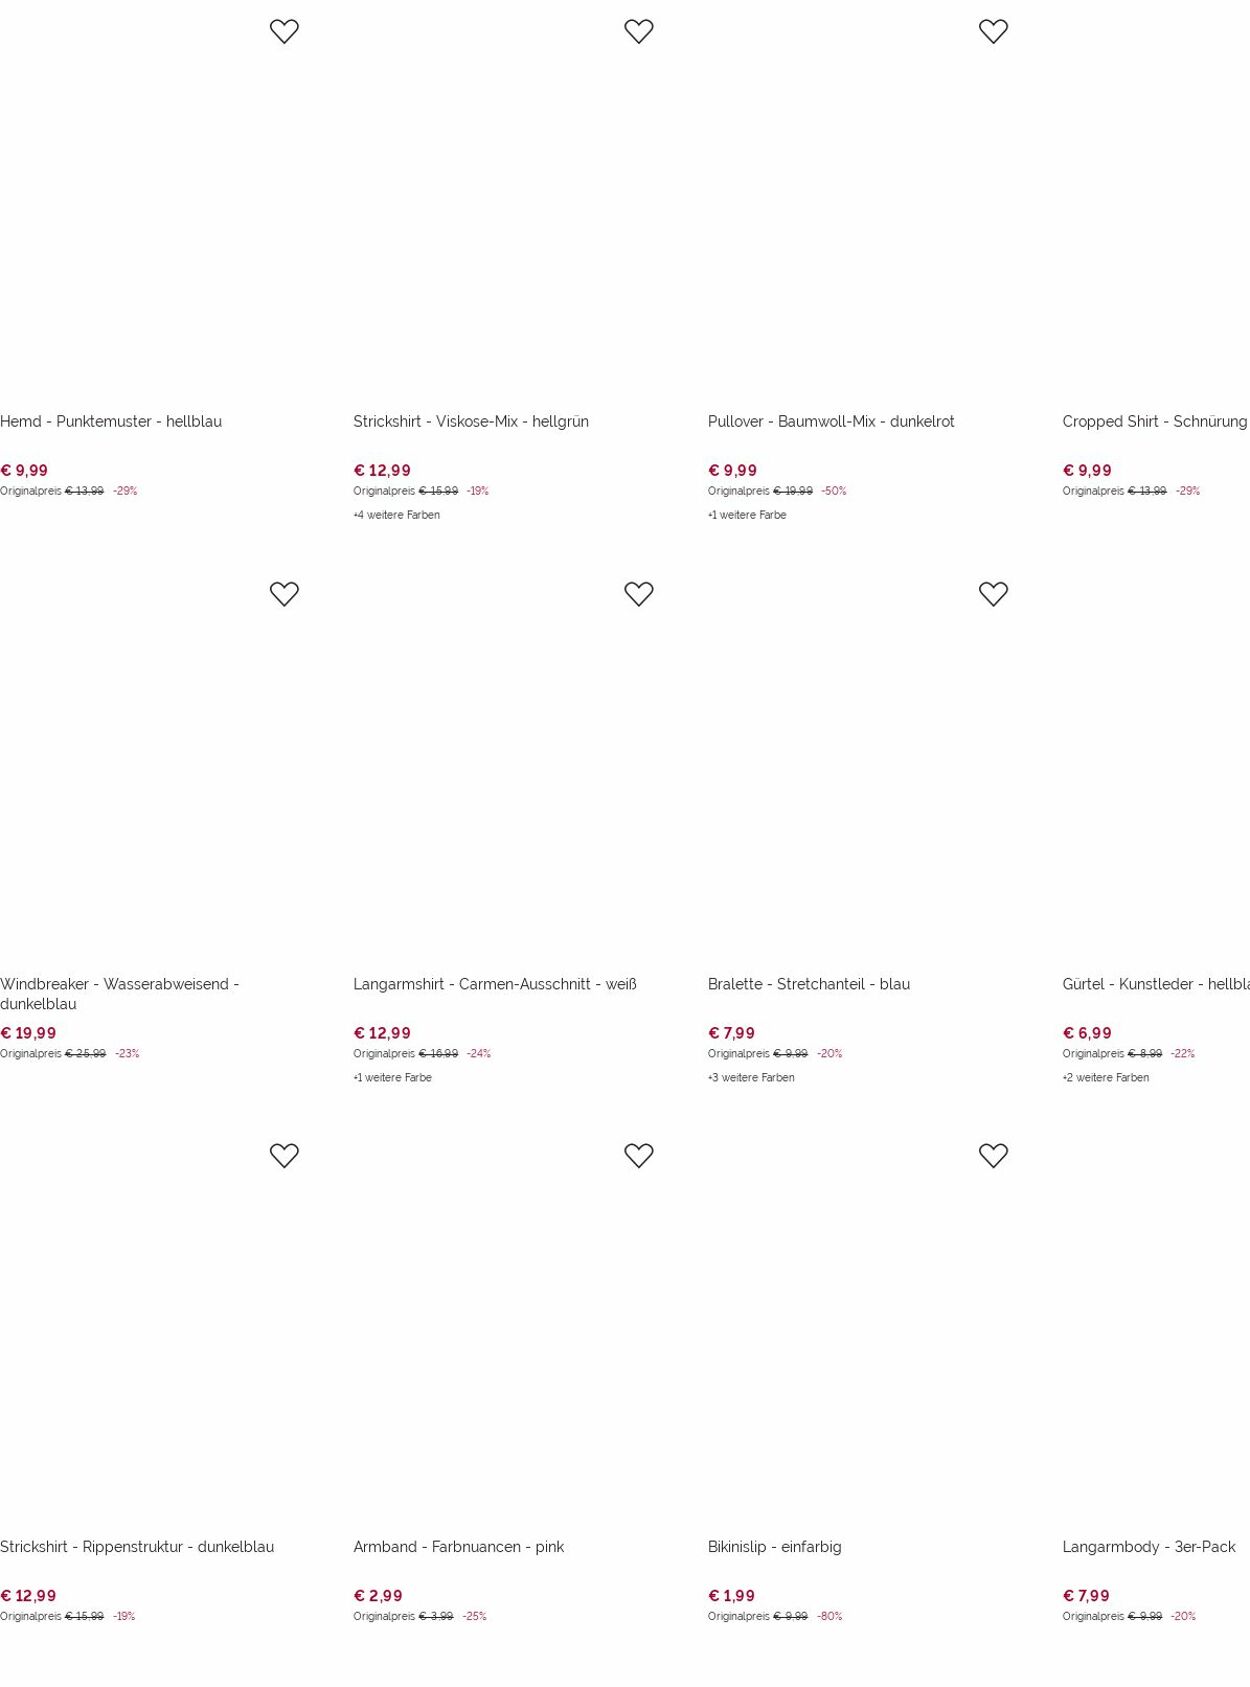Open Gürtel - Kunstleder product link
This screenshot has width=1250, height=1687.
(1156, 984)
